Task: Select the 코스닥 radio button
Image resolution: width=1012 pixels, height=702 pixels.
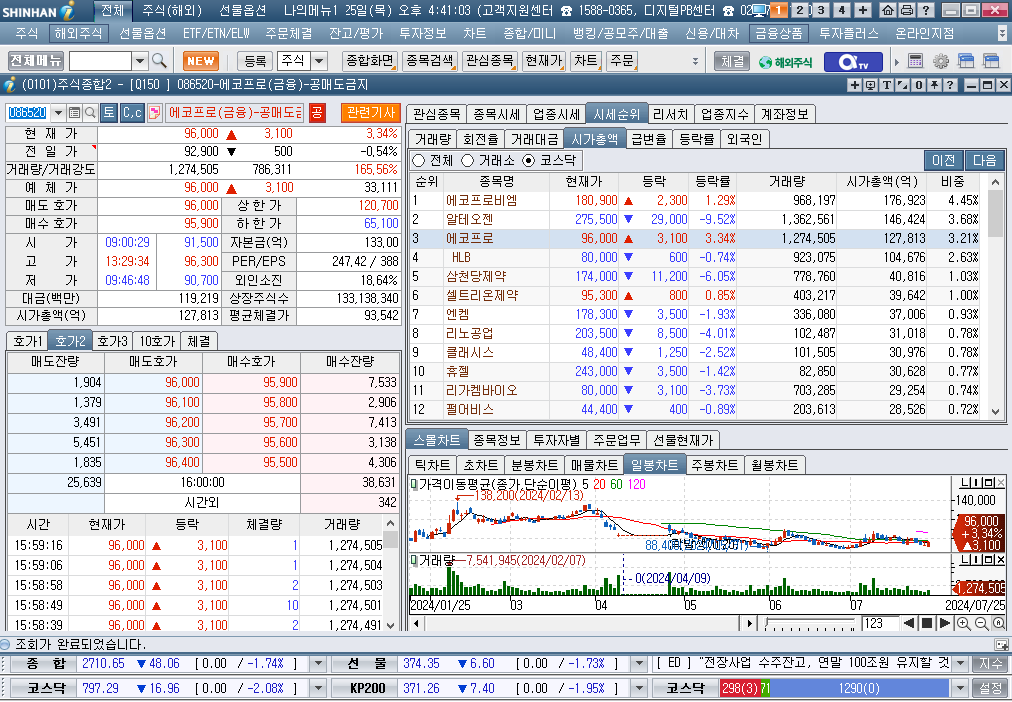Action: click(x=529, y=161)
